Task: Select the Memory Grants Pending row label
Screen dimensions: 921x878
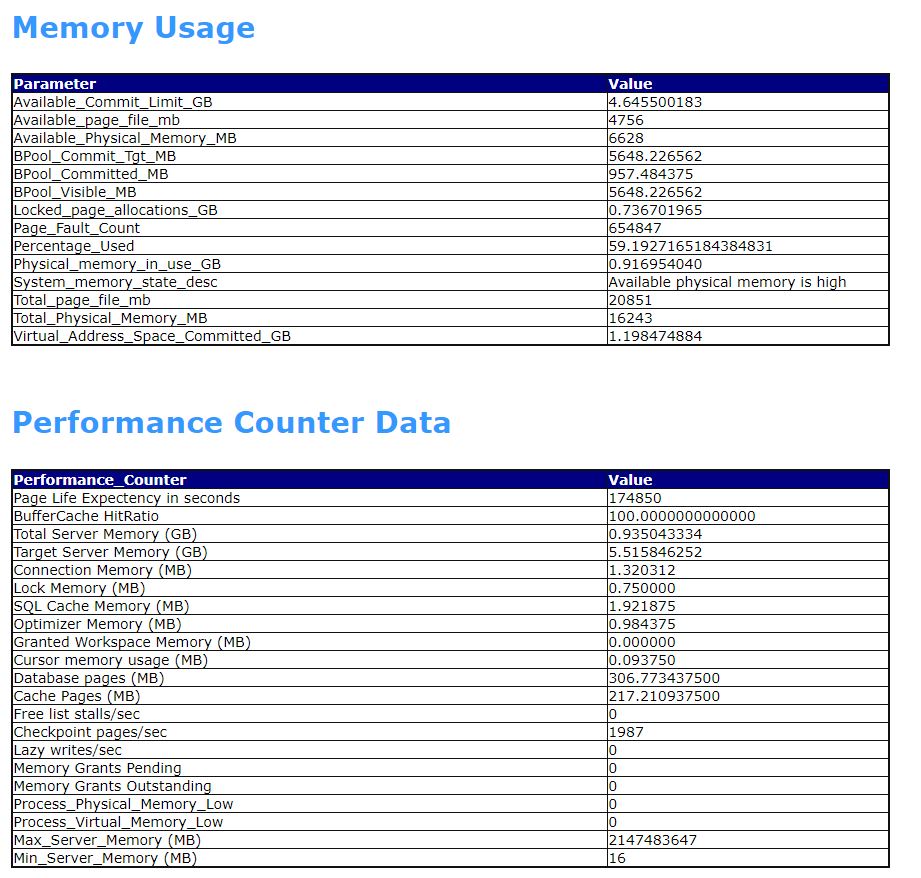Action: click(98, 768)
